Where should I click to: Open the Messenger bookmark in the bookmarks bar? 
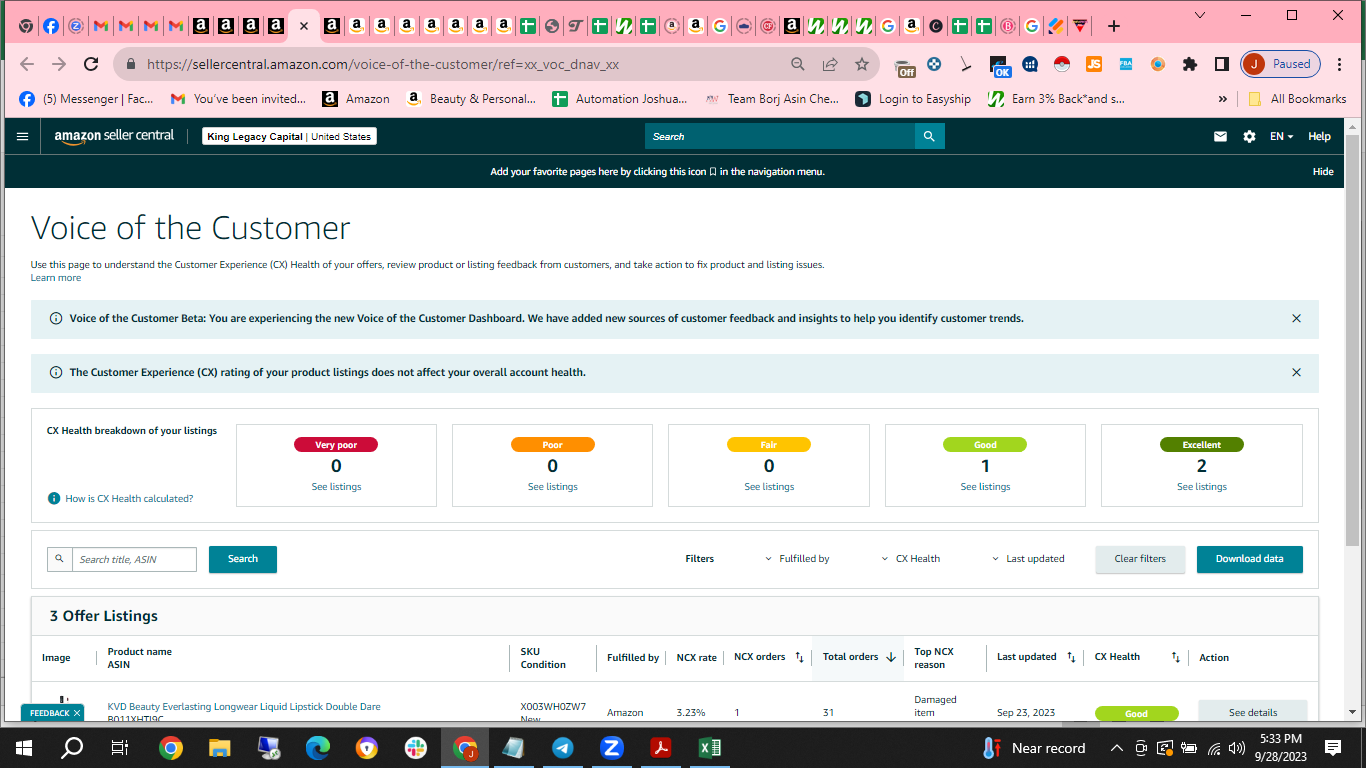(87, 99)
